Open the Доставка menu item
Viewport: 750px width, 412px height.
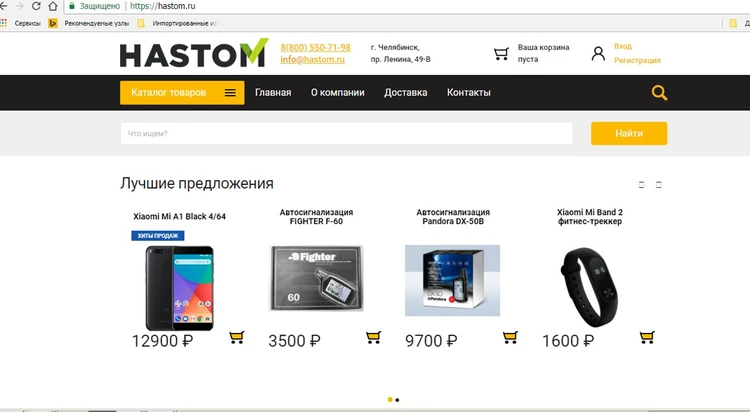(406, 92)
